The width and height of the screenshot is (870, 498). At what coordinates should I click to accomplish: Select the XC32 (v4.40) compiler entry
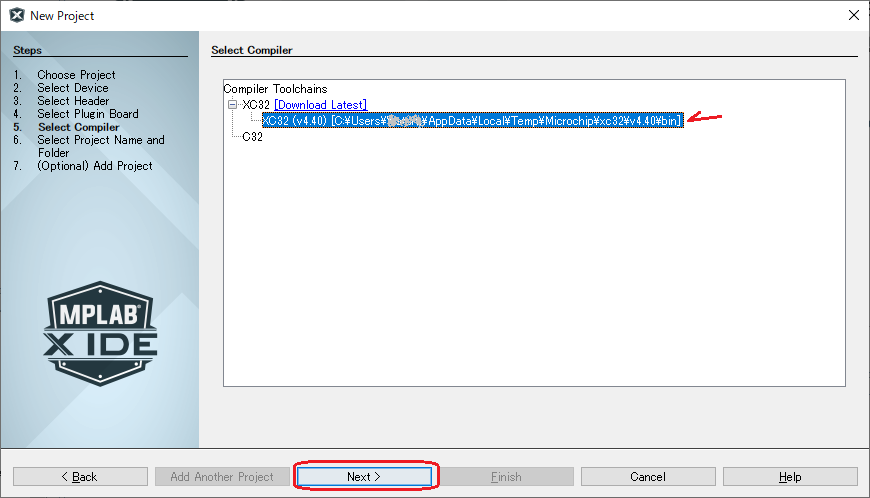point(472,120)
